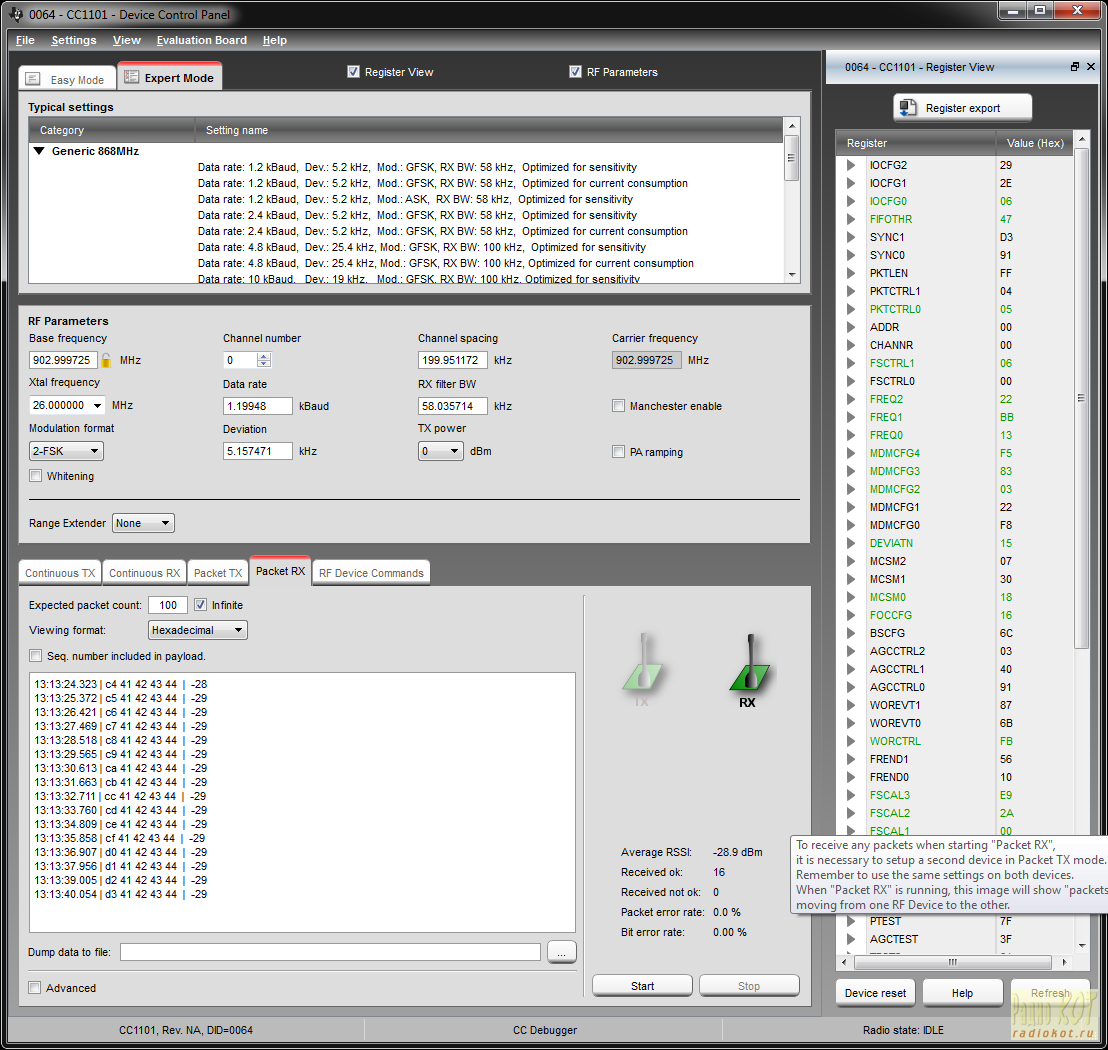
Task: Enable the Whitening checkbox
Action: [35, 476]
